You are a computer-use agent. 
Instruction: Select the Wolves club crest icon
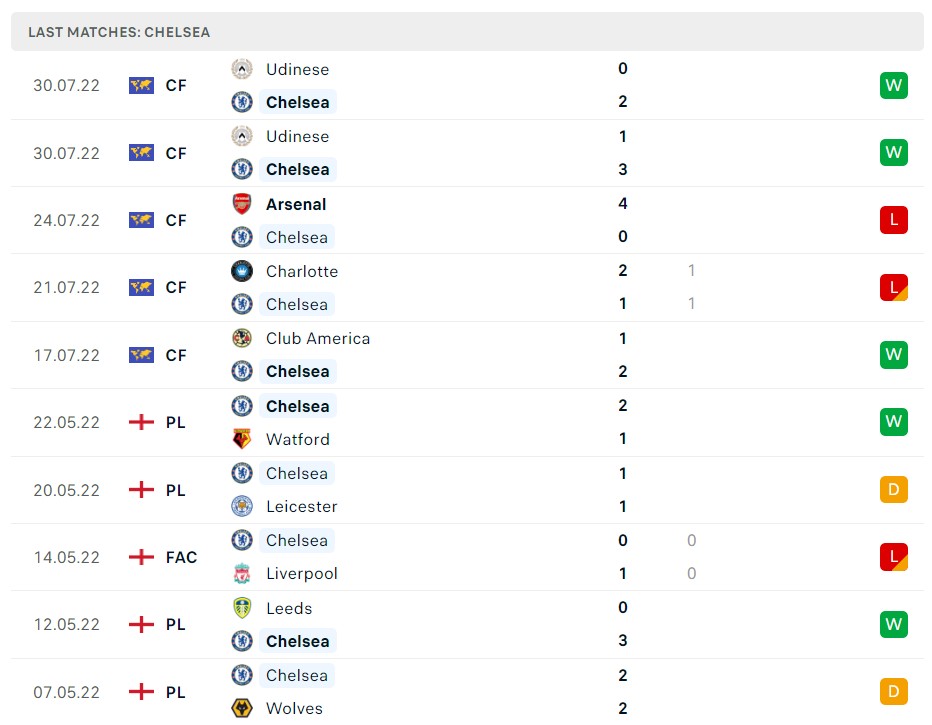(x=241, y=708)
